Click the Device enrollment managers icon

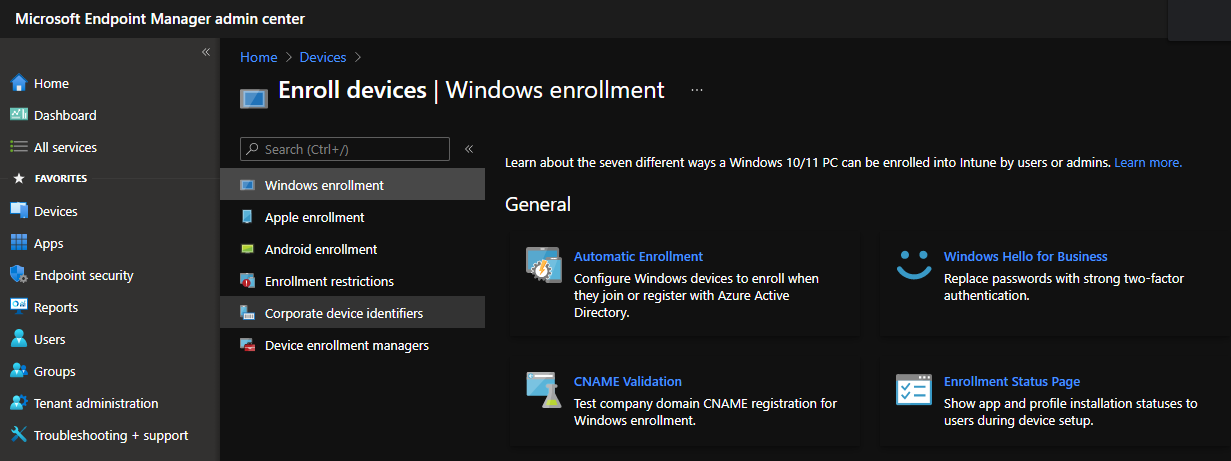(x=247, y=345)
